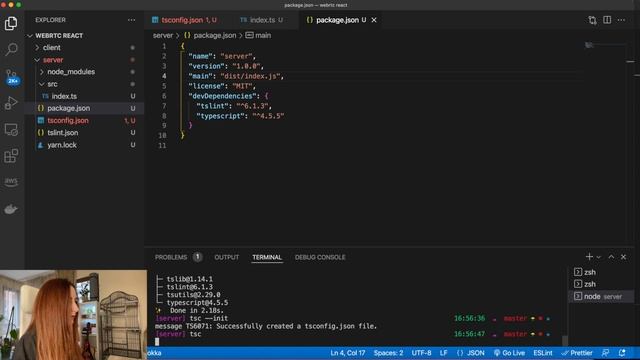Open the Output panel tab

click(227, 257)
